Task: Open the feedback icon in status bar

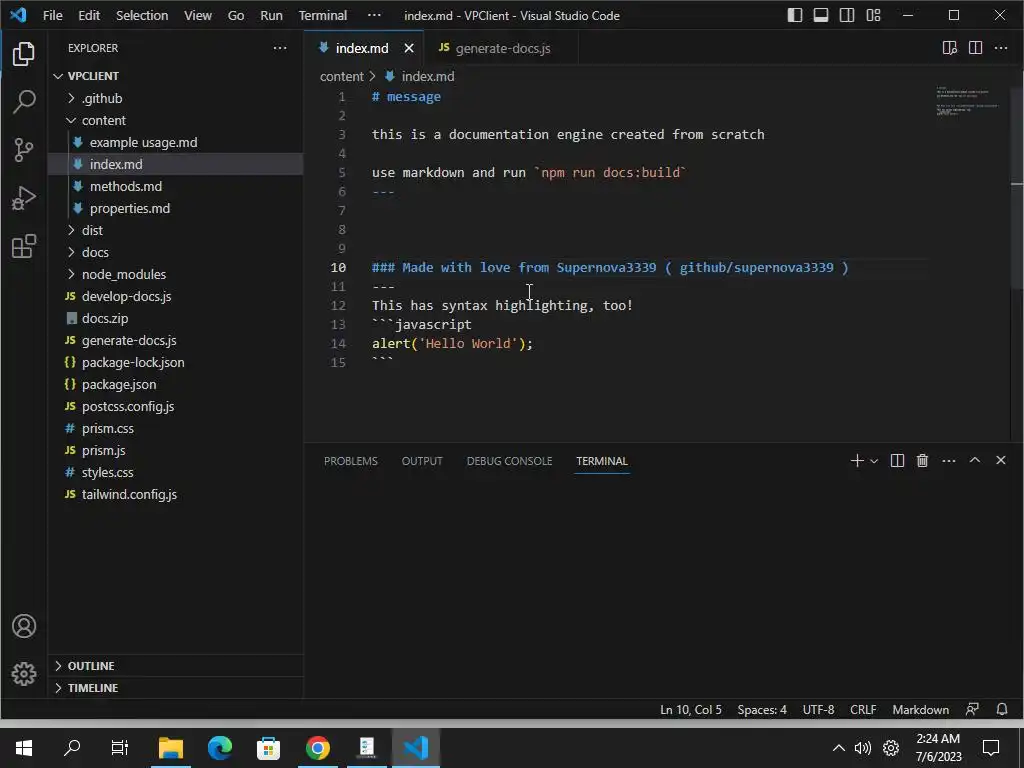Action: 972,709
